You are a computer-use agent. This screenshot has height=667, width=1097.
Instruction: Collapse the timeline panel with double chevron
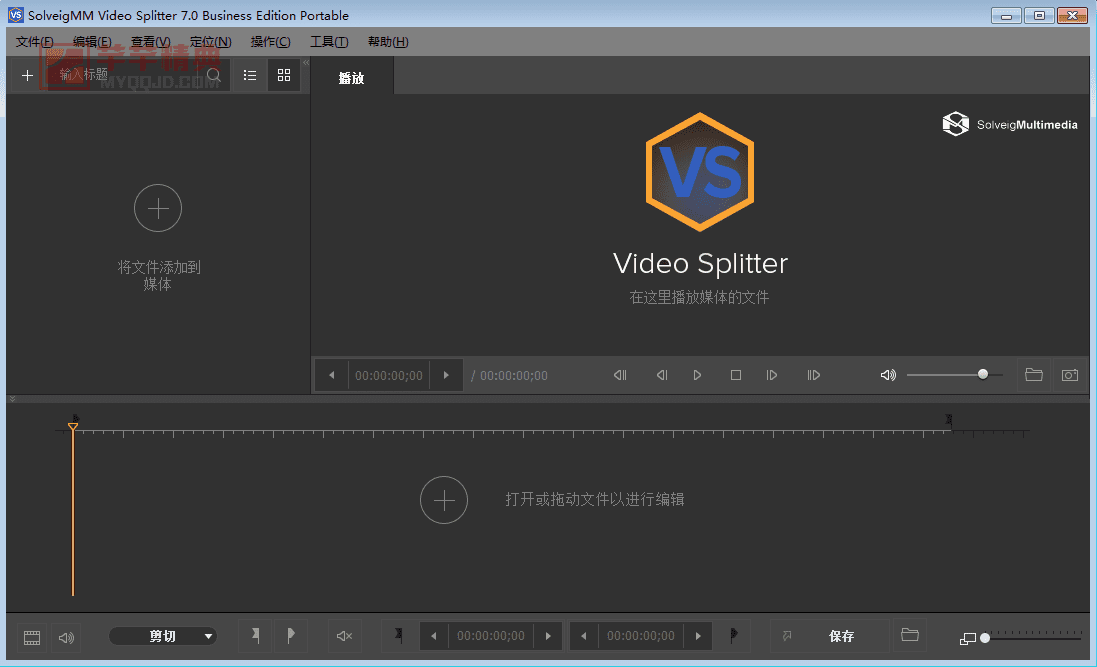pos(12,400)
